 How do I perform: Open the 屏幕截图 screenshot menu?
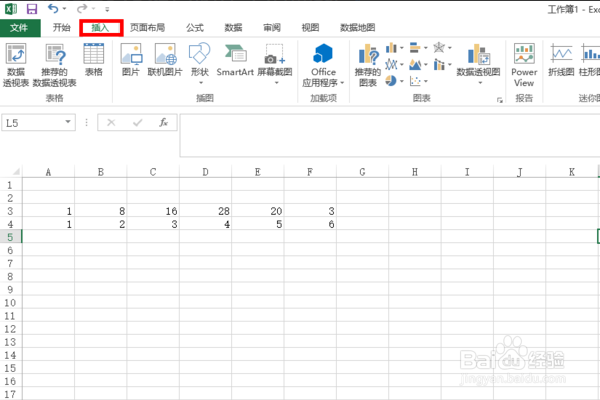point(275,64)
